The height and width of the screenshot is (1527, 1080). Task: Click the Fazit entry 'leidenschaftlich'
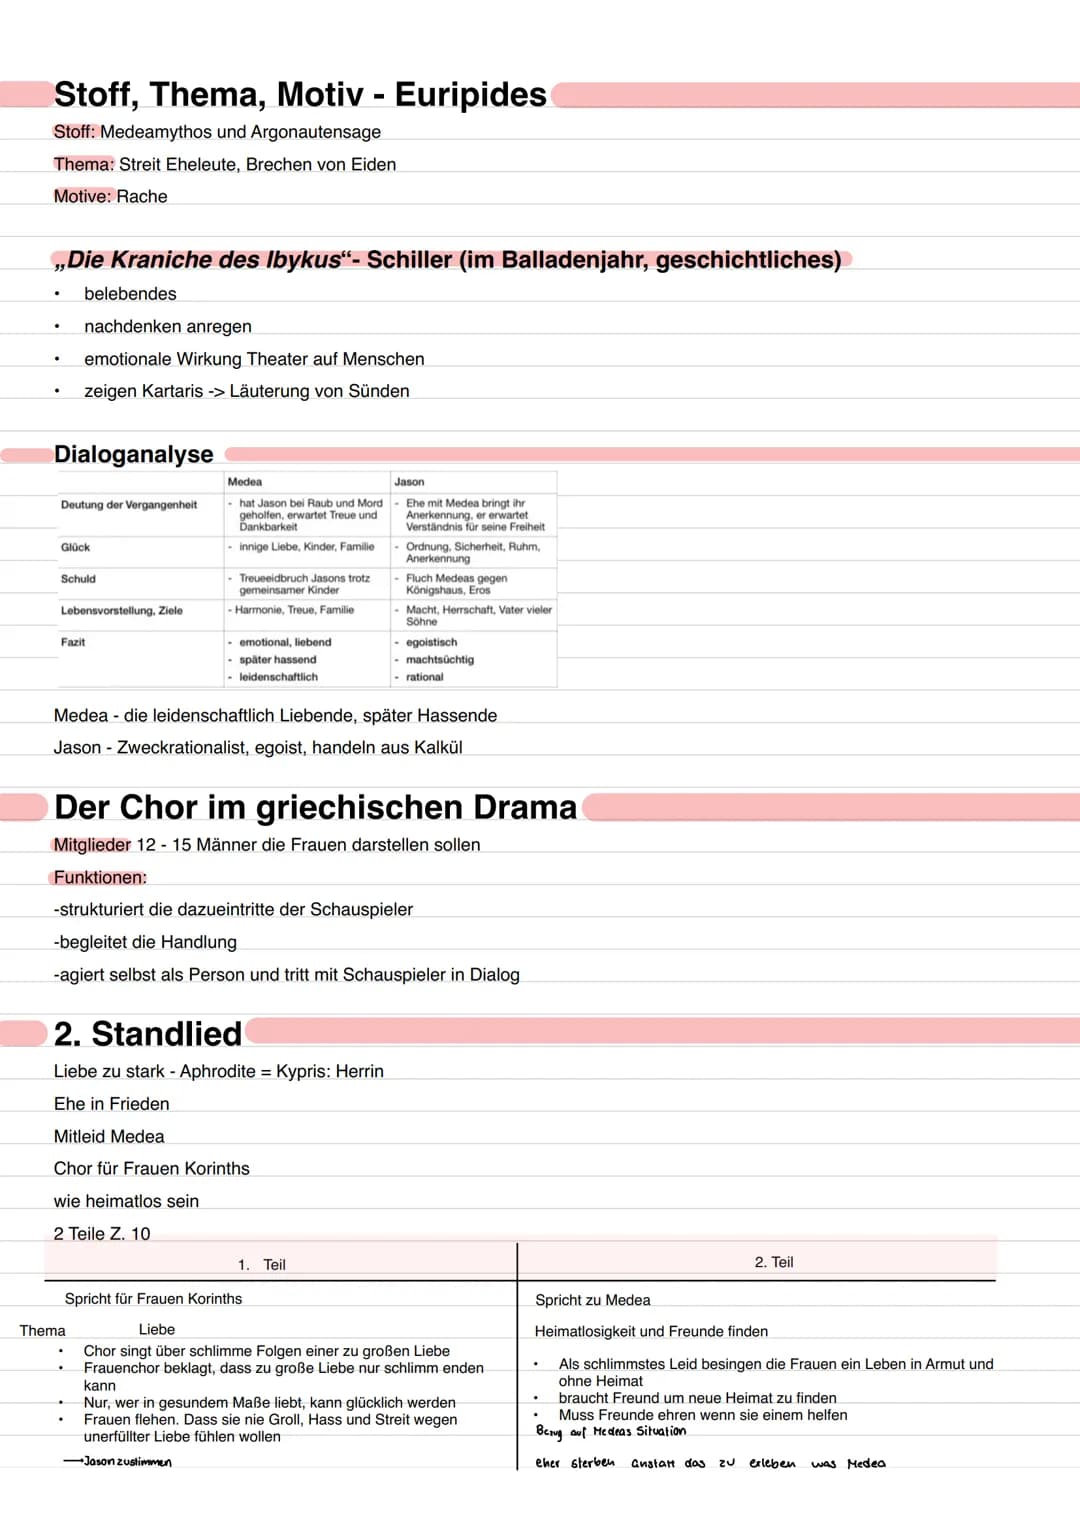coord(278,677)
